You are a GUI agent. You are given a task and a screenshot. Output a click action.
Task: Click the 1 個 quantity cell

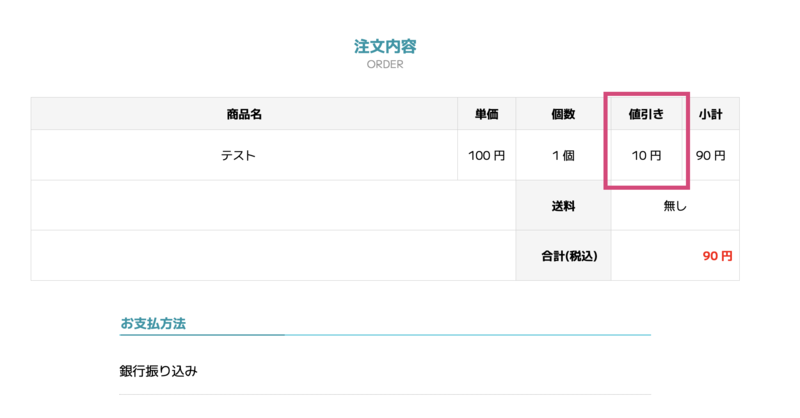pos(563,155)
